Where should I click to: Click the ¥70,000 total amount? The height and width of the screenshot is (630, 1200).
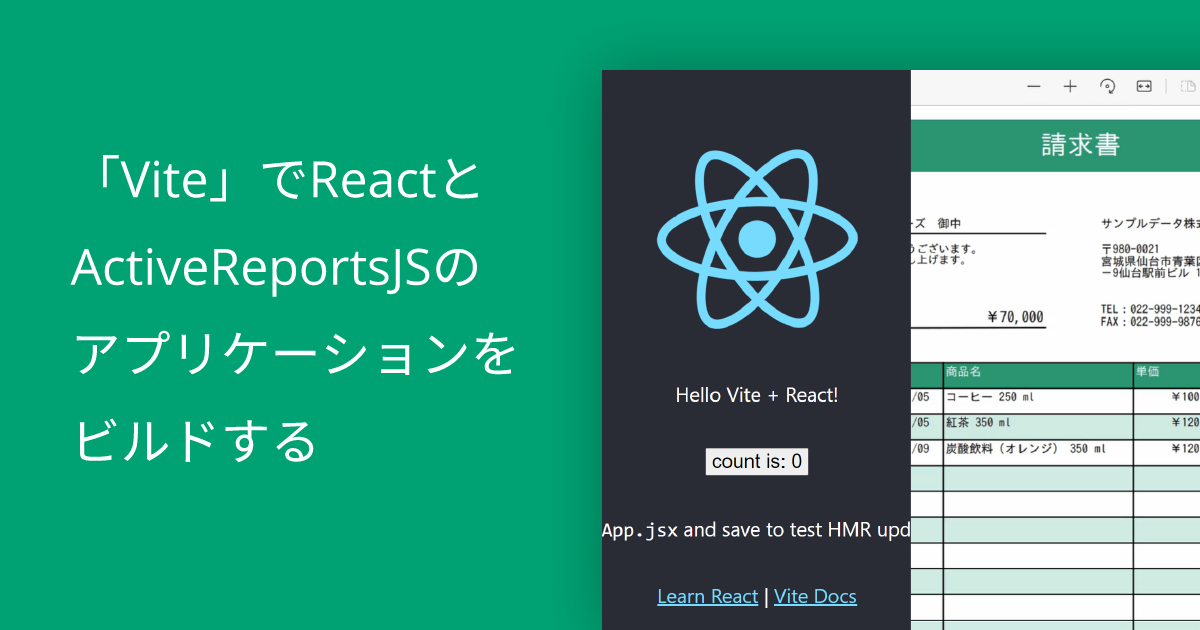(x=1015, y=318)
